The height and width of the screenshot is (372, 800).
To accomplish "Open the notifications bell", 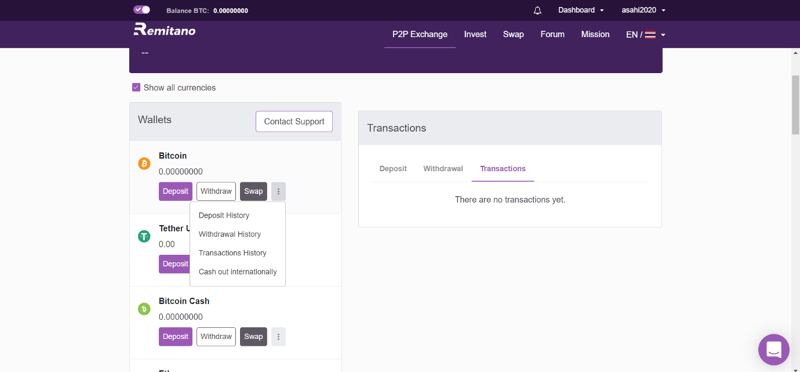I will (537, 10).
